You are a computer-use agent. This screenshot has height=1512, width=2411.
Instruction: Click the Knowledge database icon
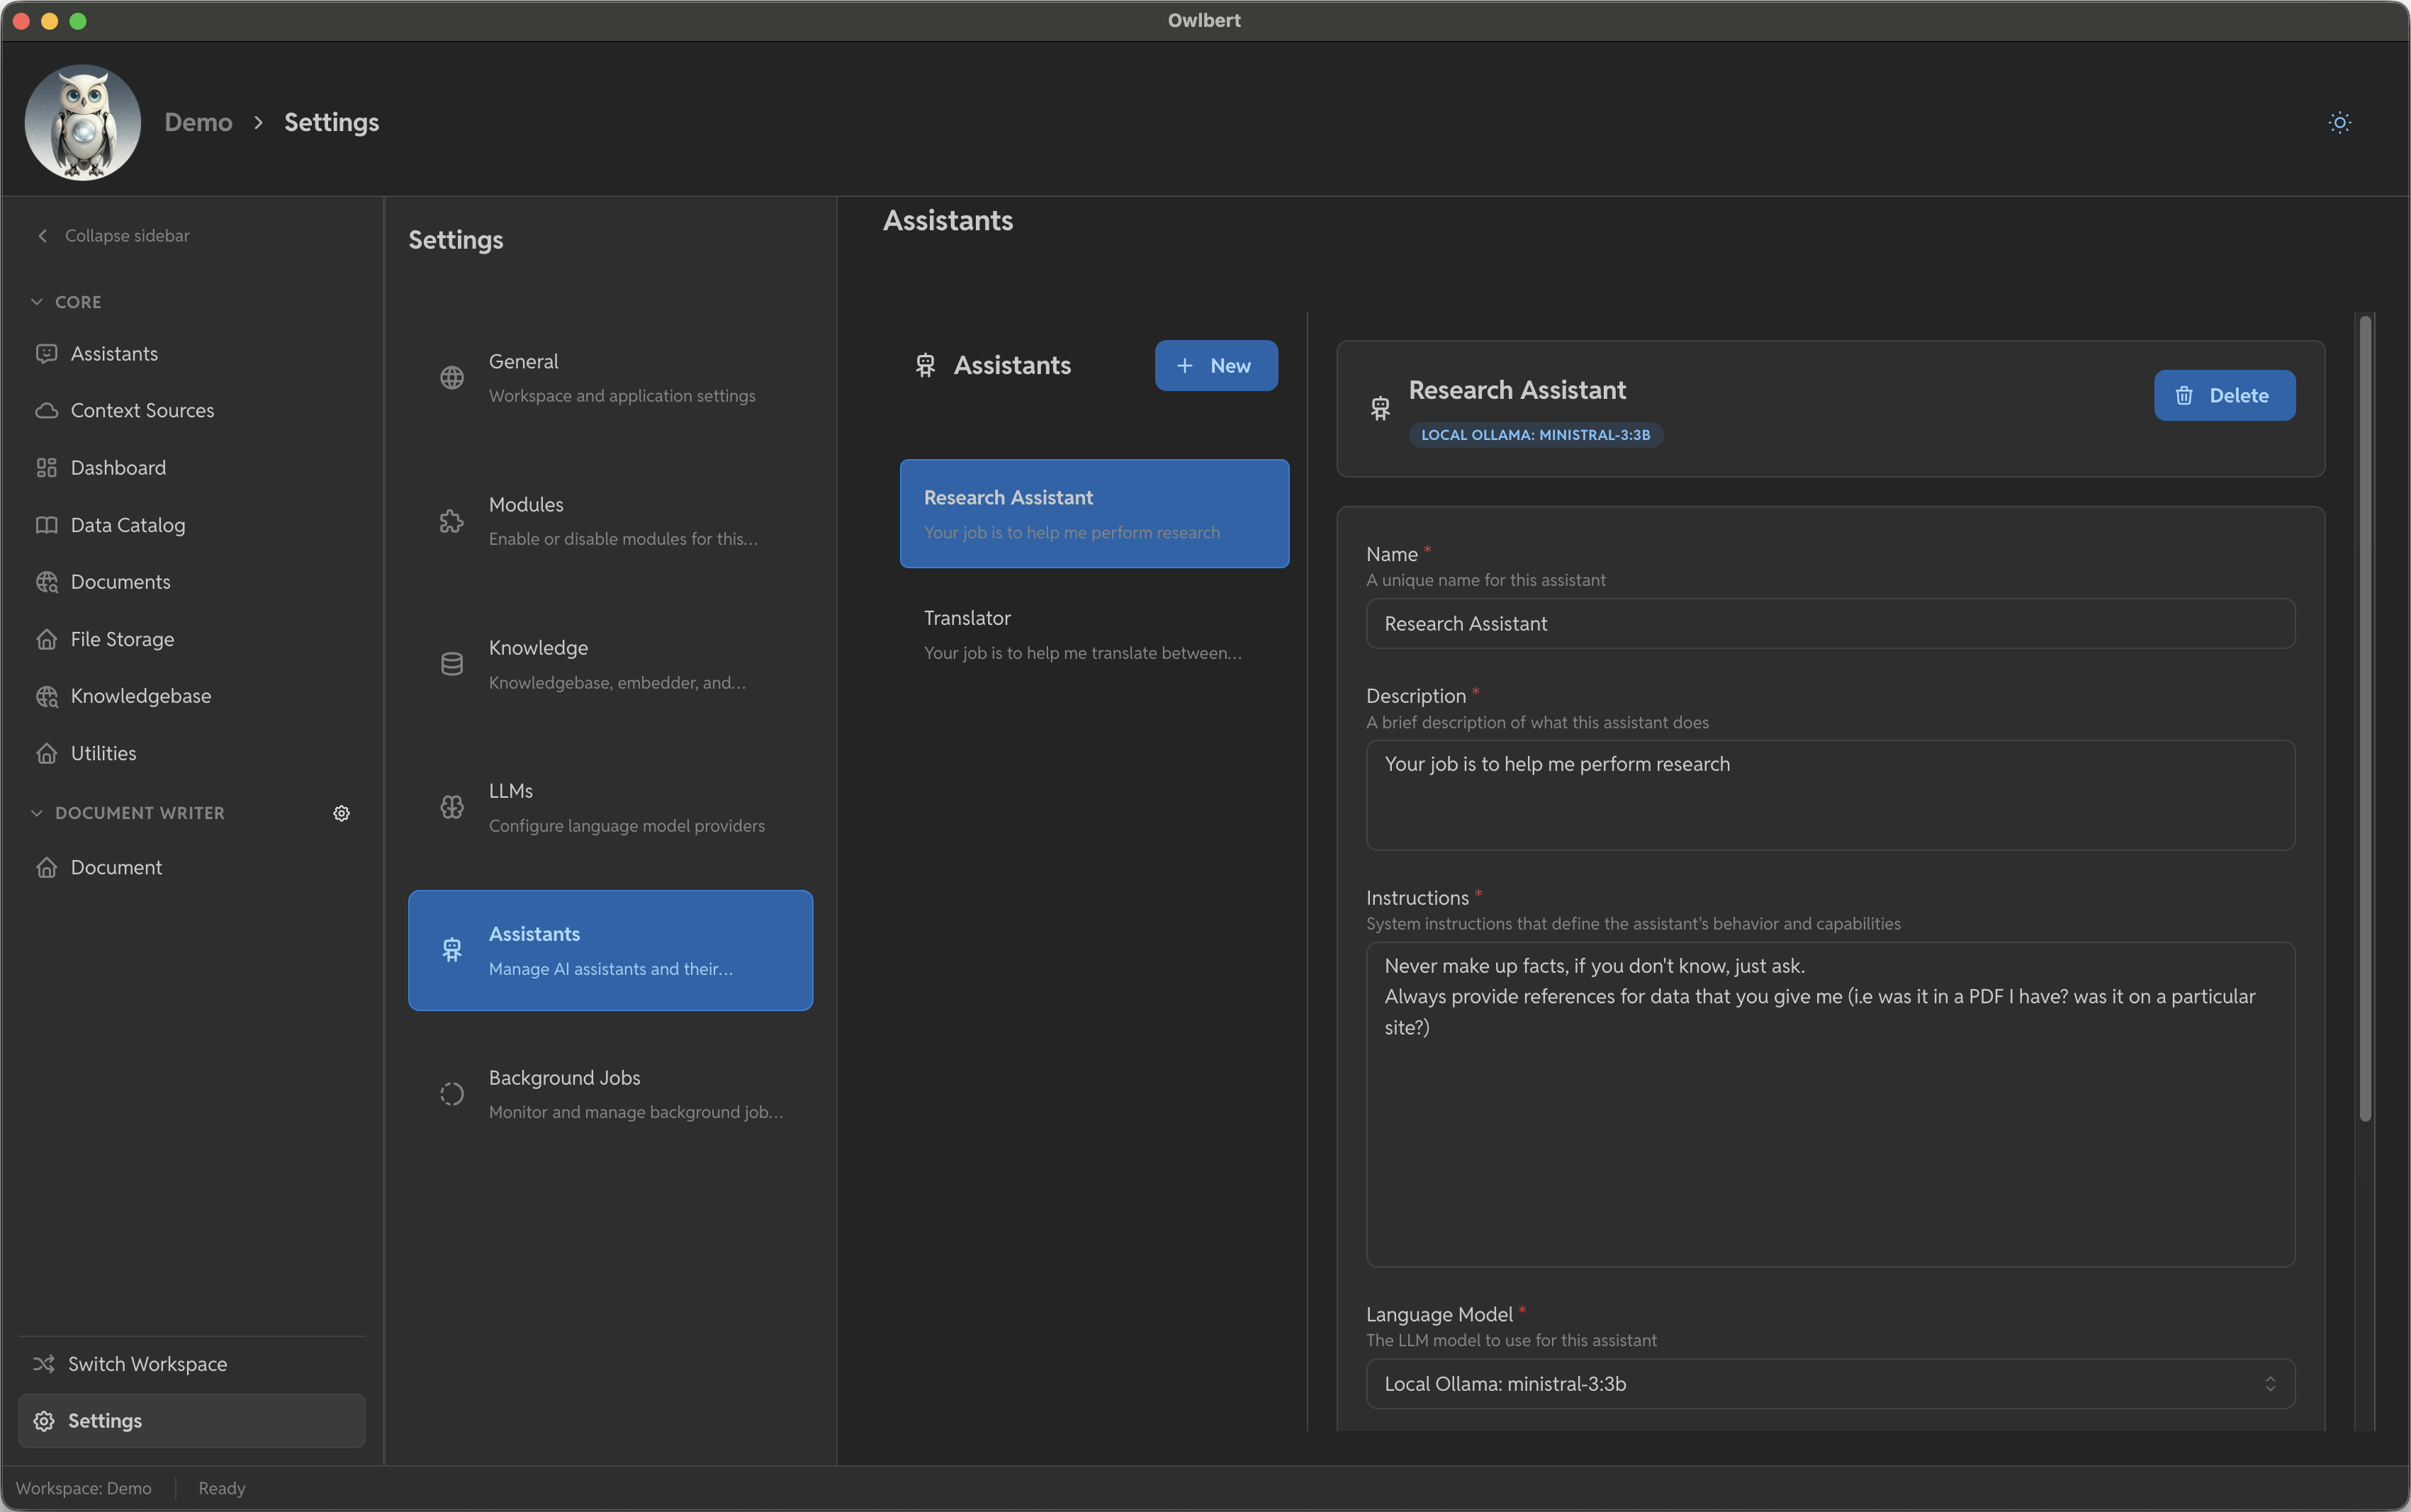[x=452, y=664]
